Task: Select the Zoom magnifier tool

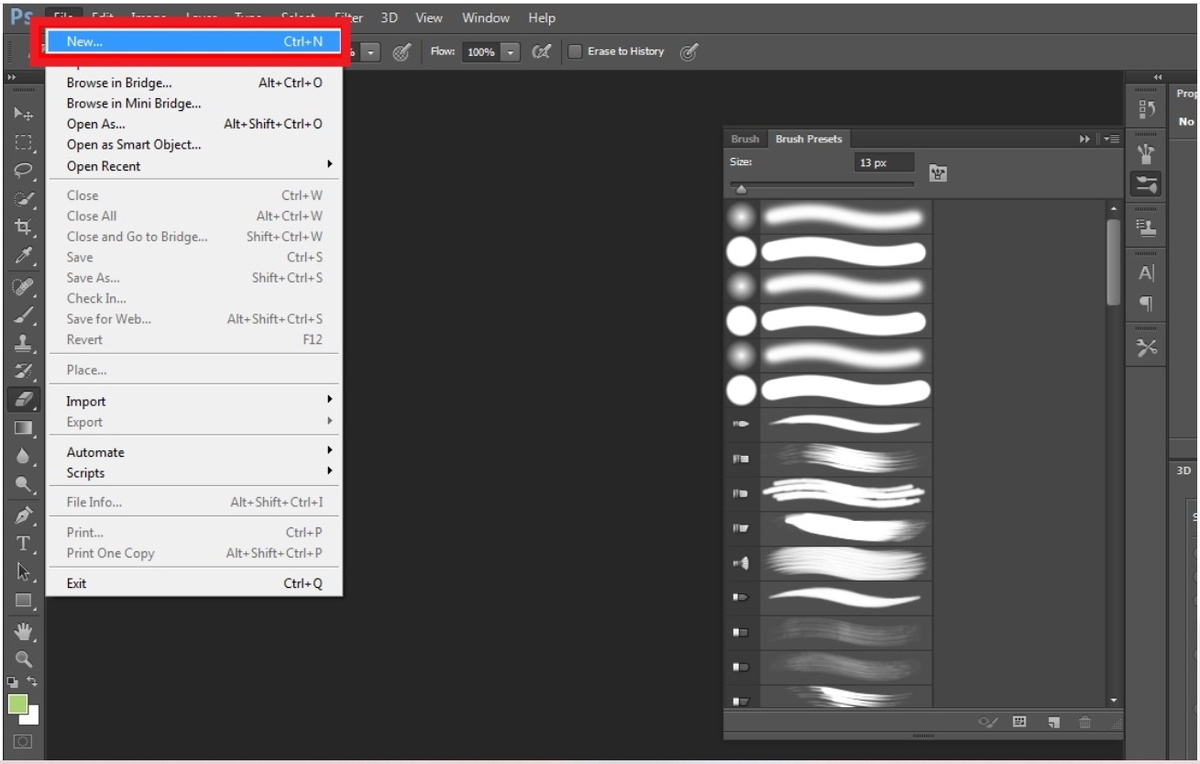Action: pyautogui.click(x=24, y=660)
